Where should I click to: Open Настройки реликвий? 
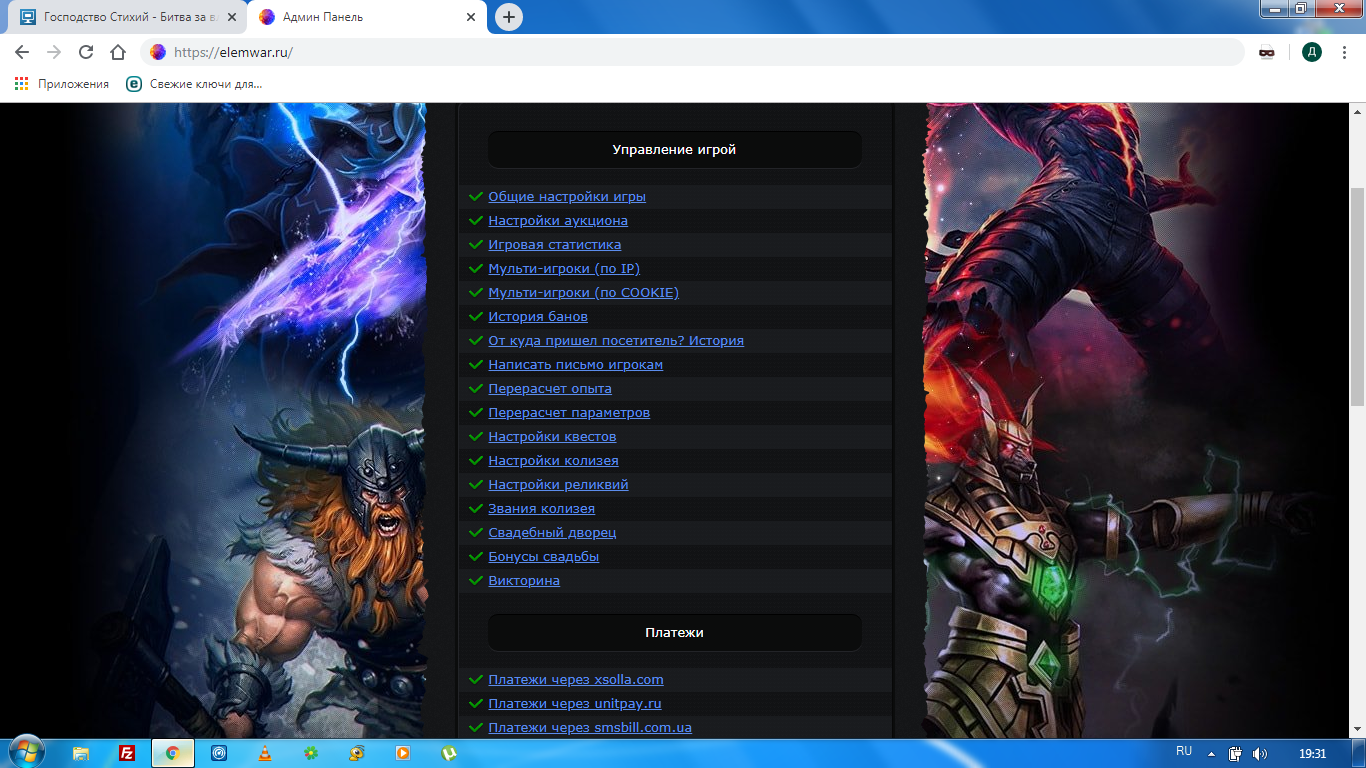point(558,485)
